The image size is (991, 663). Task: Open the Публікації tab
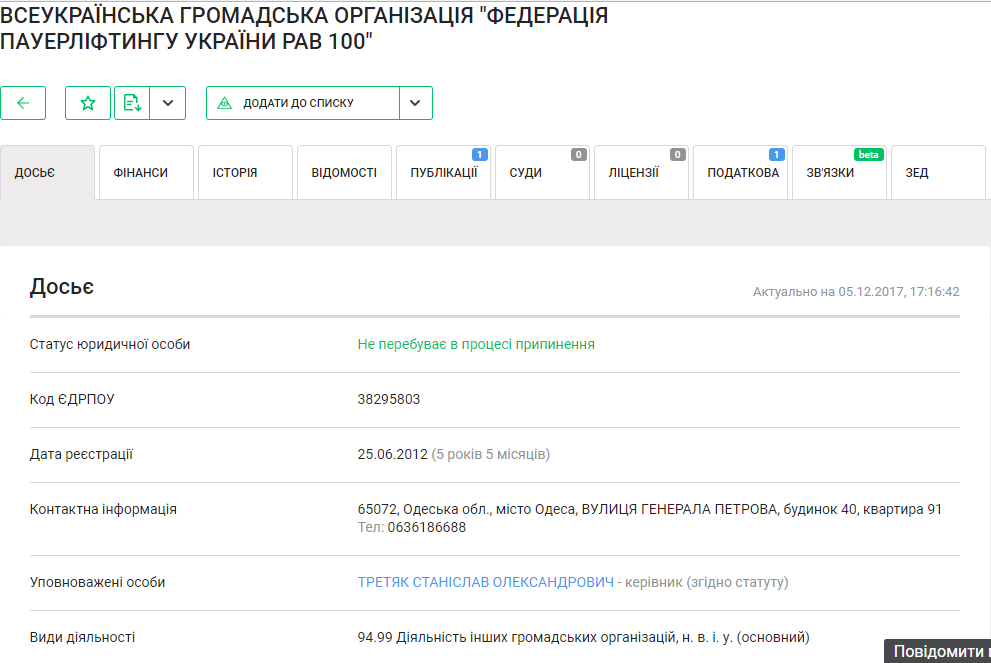[x=443, y=173]
